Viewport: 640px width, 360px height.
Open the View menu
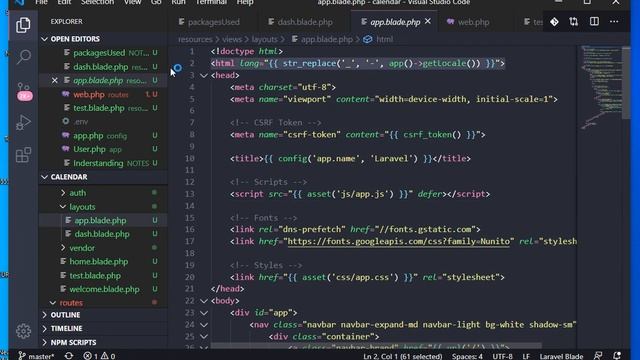pyautogui.click(x=132, y=2)
